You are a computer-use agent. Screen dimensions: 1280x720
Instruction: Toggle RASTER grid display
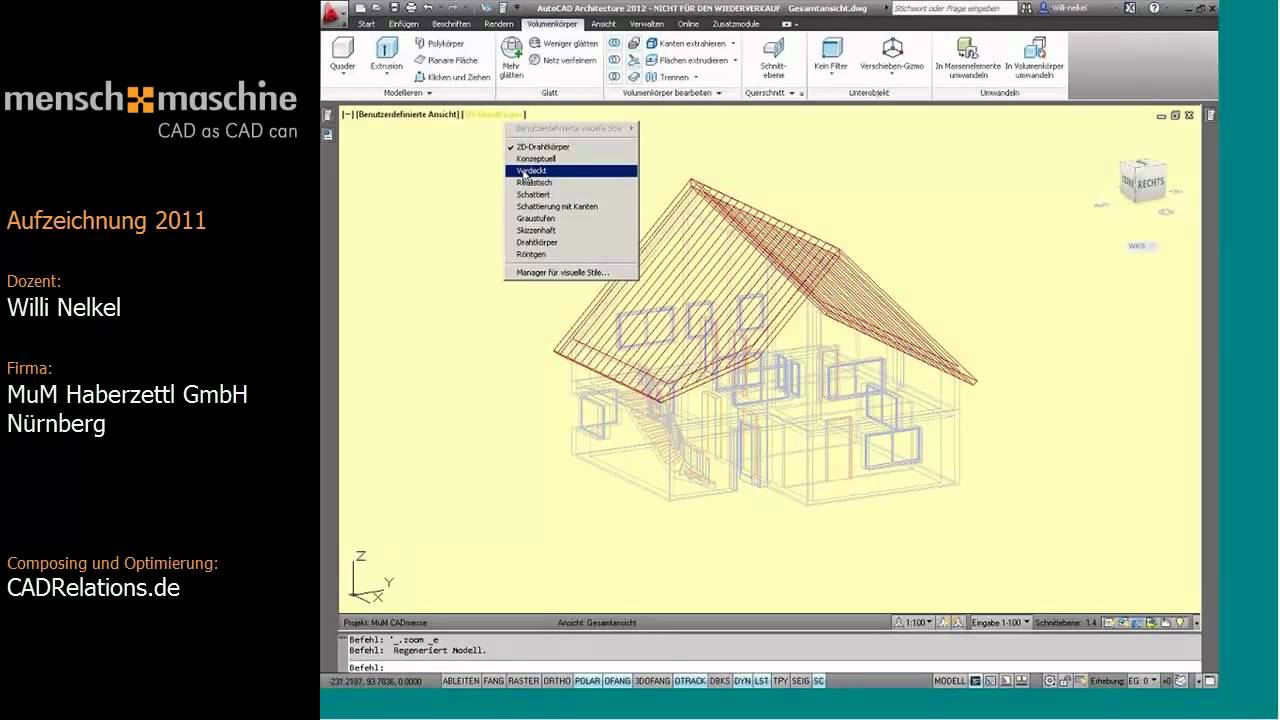(523, 681)
